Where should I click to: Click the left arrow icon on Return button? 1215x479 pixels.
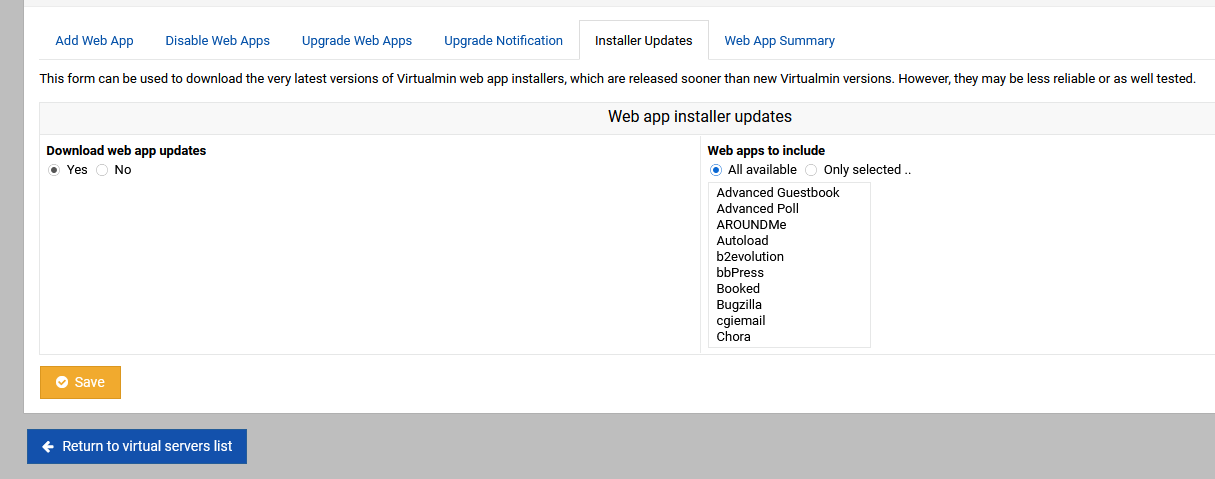(48, 447)
